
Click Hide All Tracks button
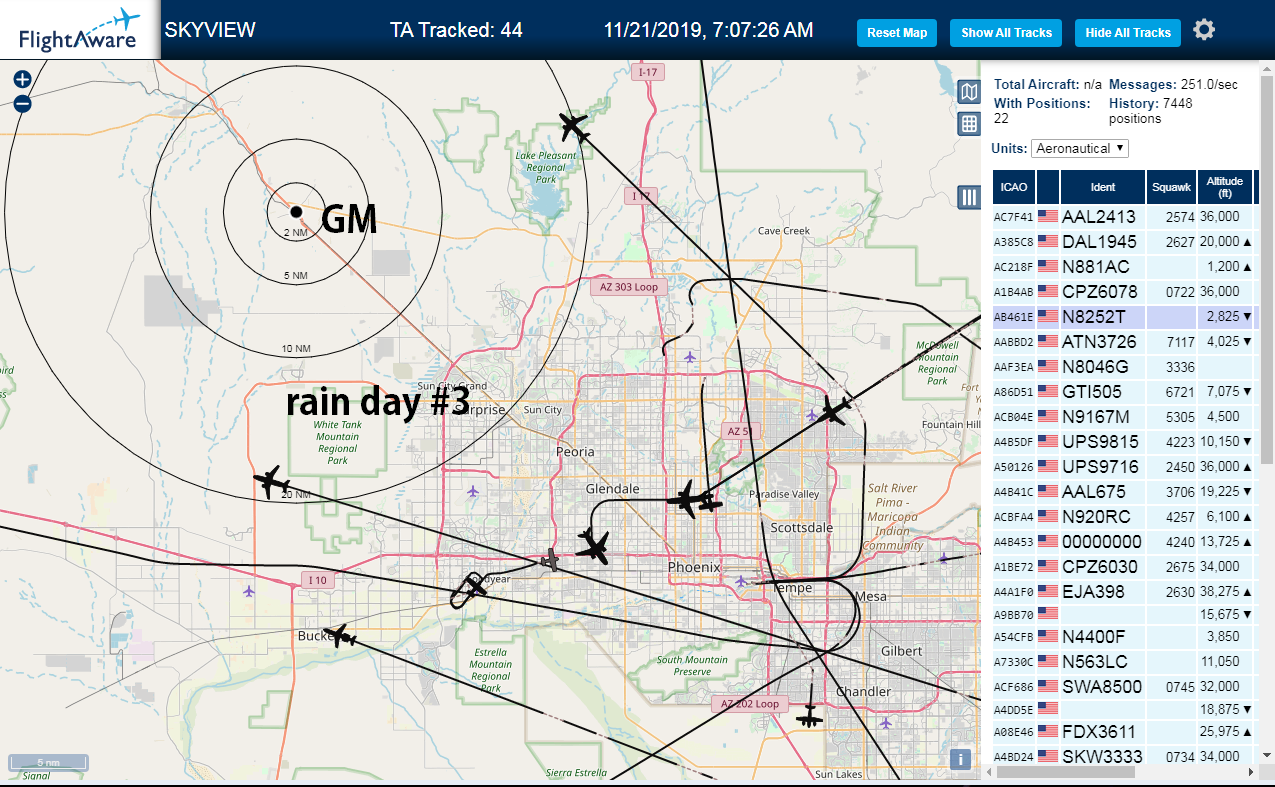[1128, 33]
